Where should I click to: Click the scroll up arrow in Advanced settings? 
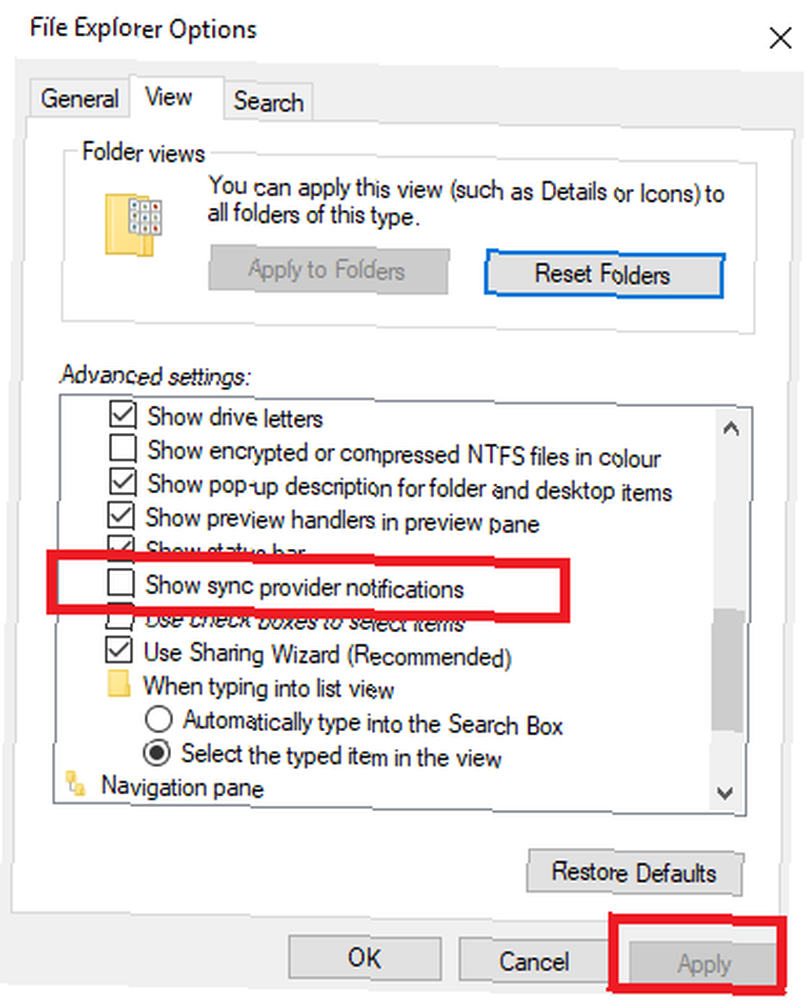(731, 429)
